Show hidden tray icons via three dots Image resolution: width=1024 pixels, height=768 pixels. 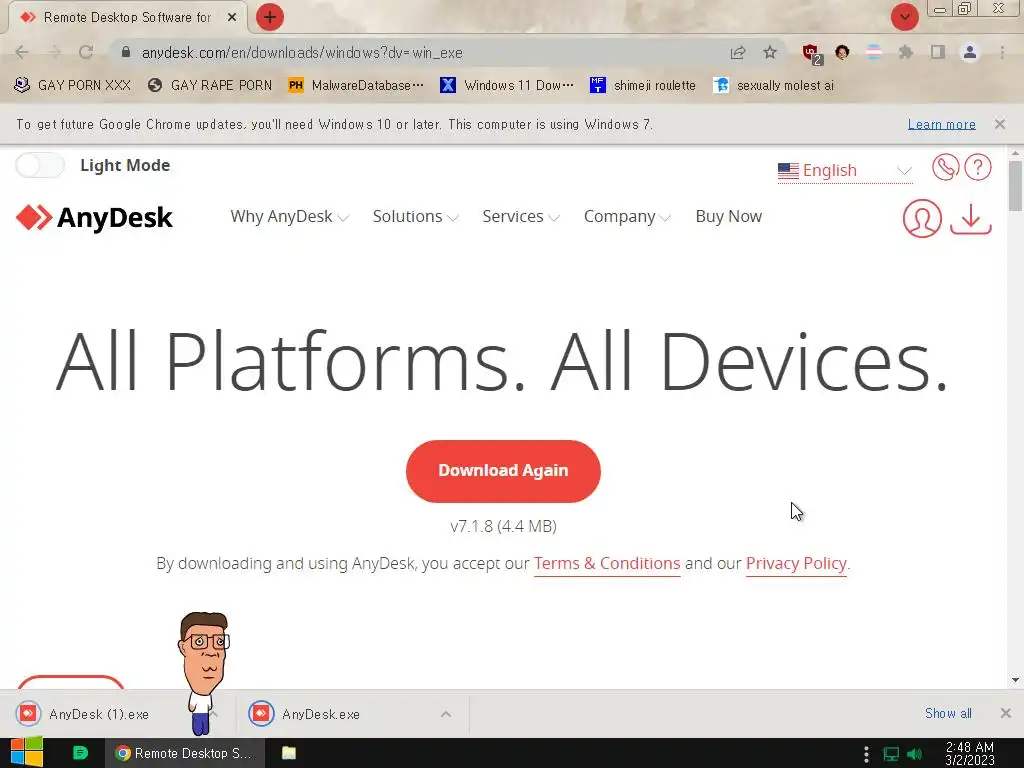pyautogui.click(x=866, y=754)
